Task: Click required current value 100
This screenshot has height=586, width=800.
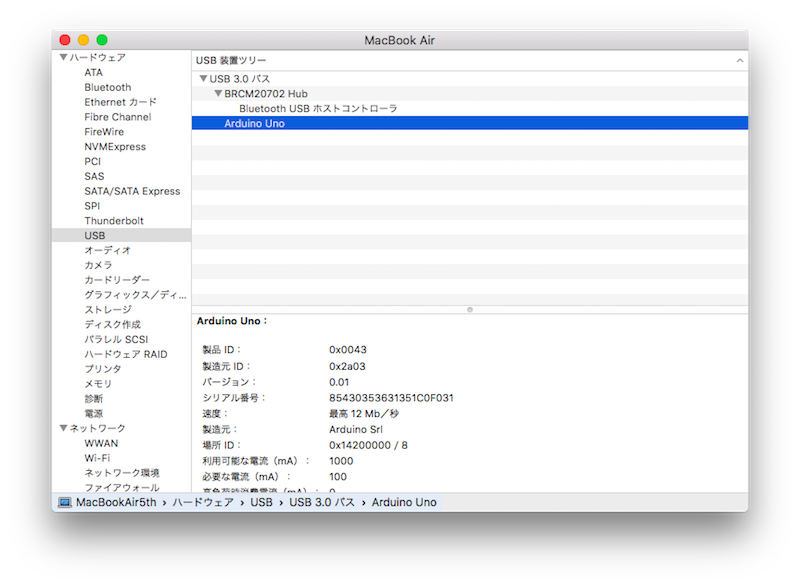Action: pyautogui.click(x=338, y=476)
